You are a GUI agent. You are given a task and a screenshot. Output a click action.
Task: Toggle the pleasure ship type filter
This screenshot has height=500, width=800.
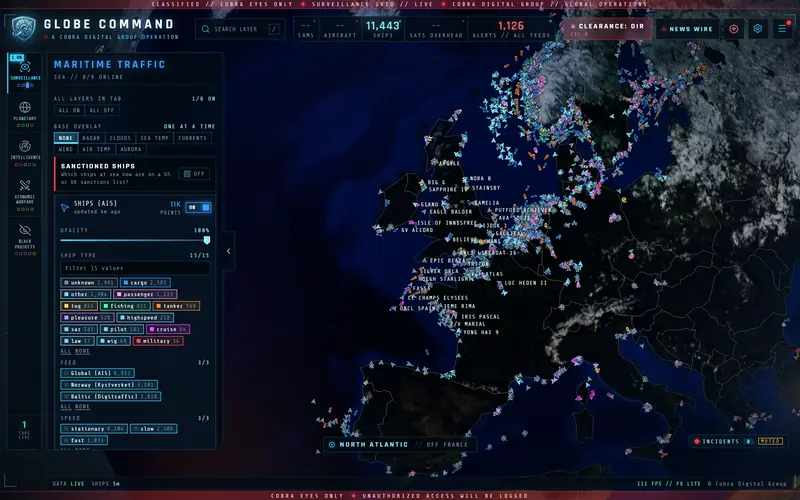tap(87, 317)
